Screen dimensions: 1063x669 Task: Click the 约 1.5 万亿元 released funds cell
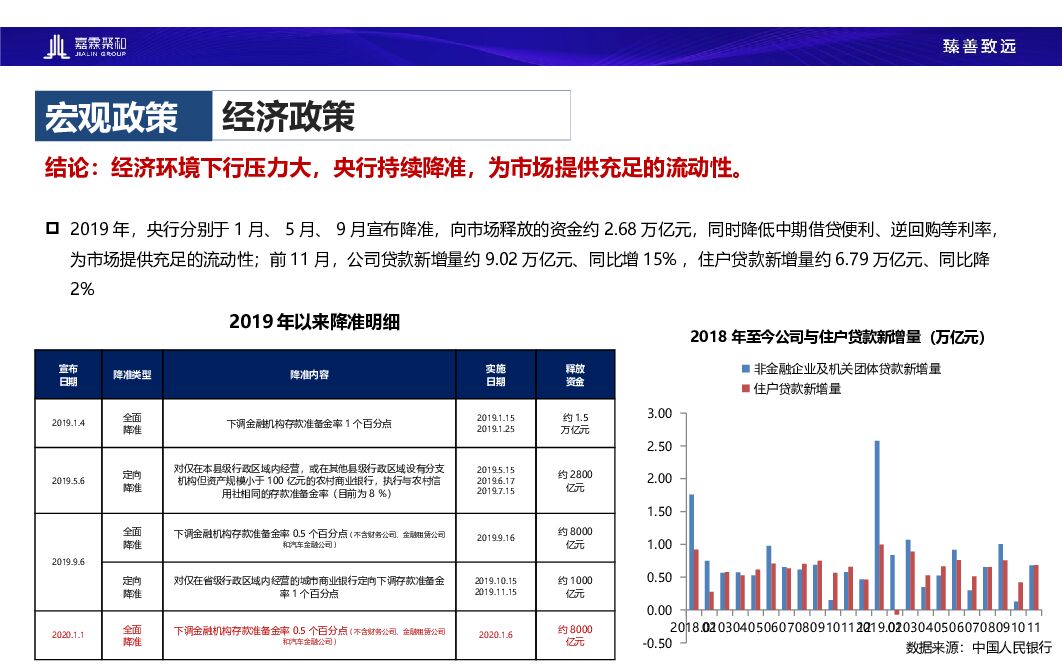(575, 423)
